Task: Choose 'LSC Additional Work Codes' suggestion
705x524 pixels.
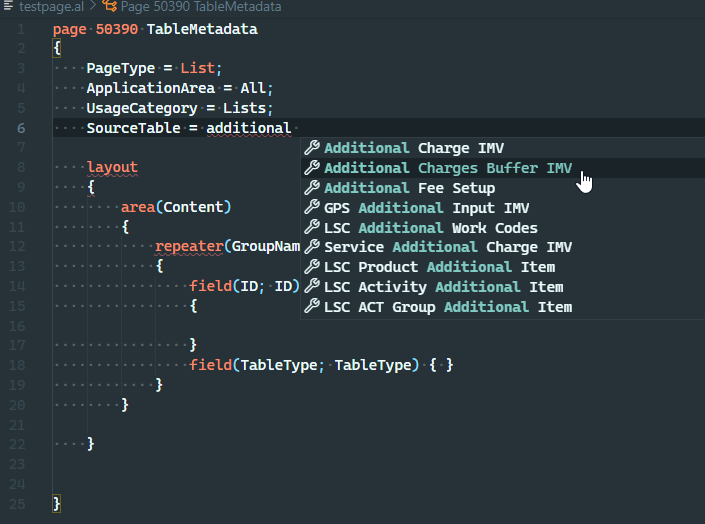Action: 503,227
